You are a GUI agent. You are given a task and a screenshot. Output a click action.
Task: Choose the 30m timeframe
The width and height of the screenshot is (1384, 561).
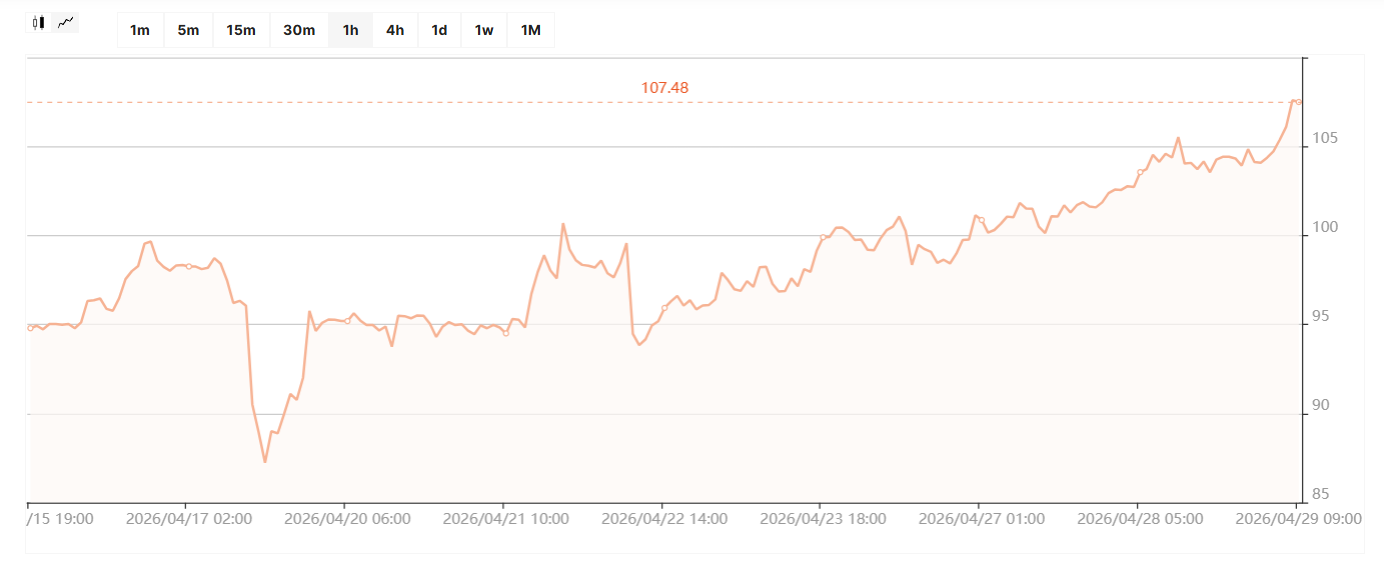(x=299, y=30)
